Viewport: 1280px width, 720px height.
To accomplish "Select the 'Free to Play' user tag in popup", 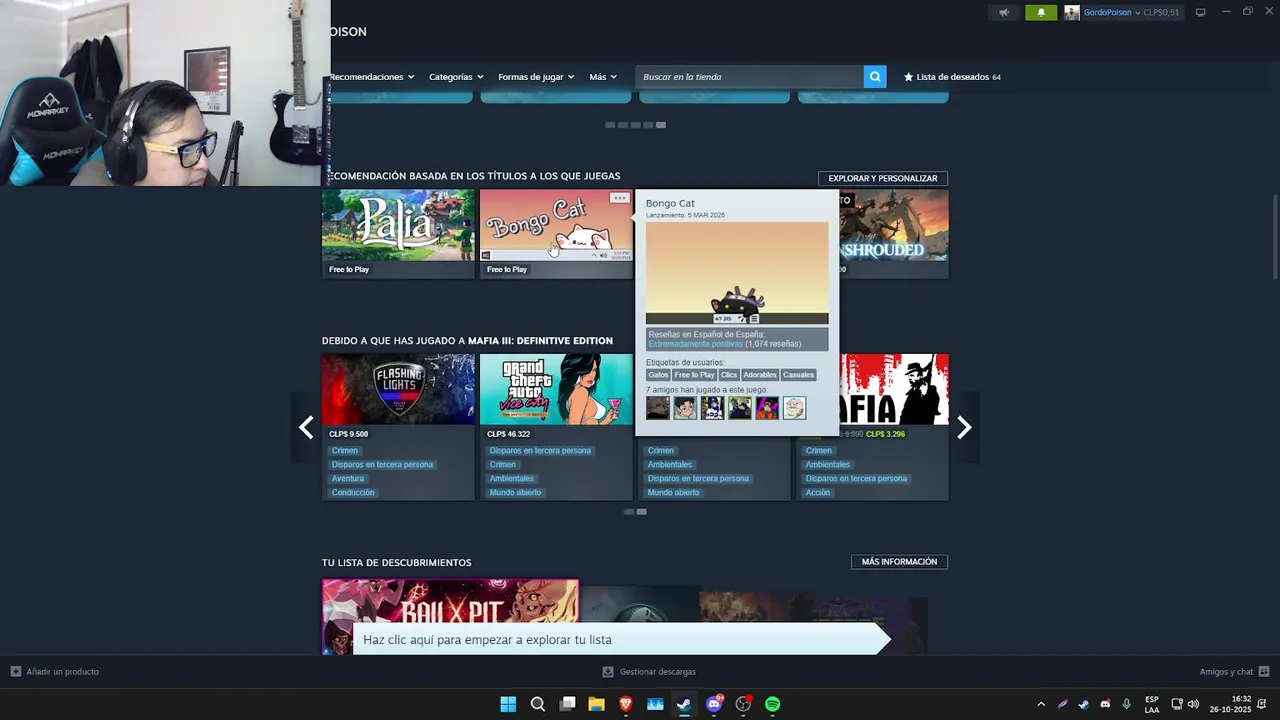I will point(694,375).
